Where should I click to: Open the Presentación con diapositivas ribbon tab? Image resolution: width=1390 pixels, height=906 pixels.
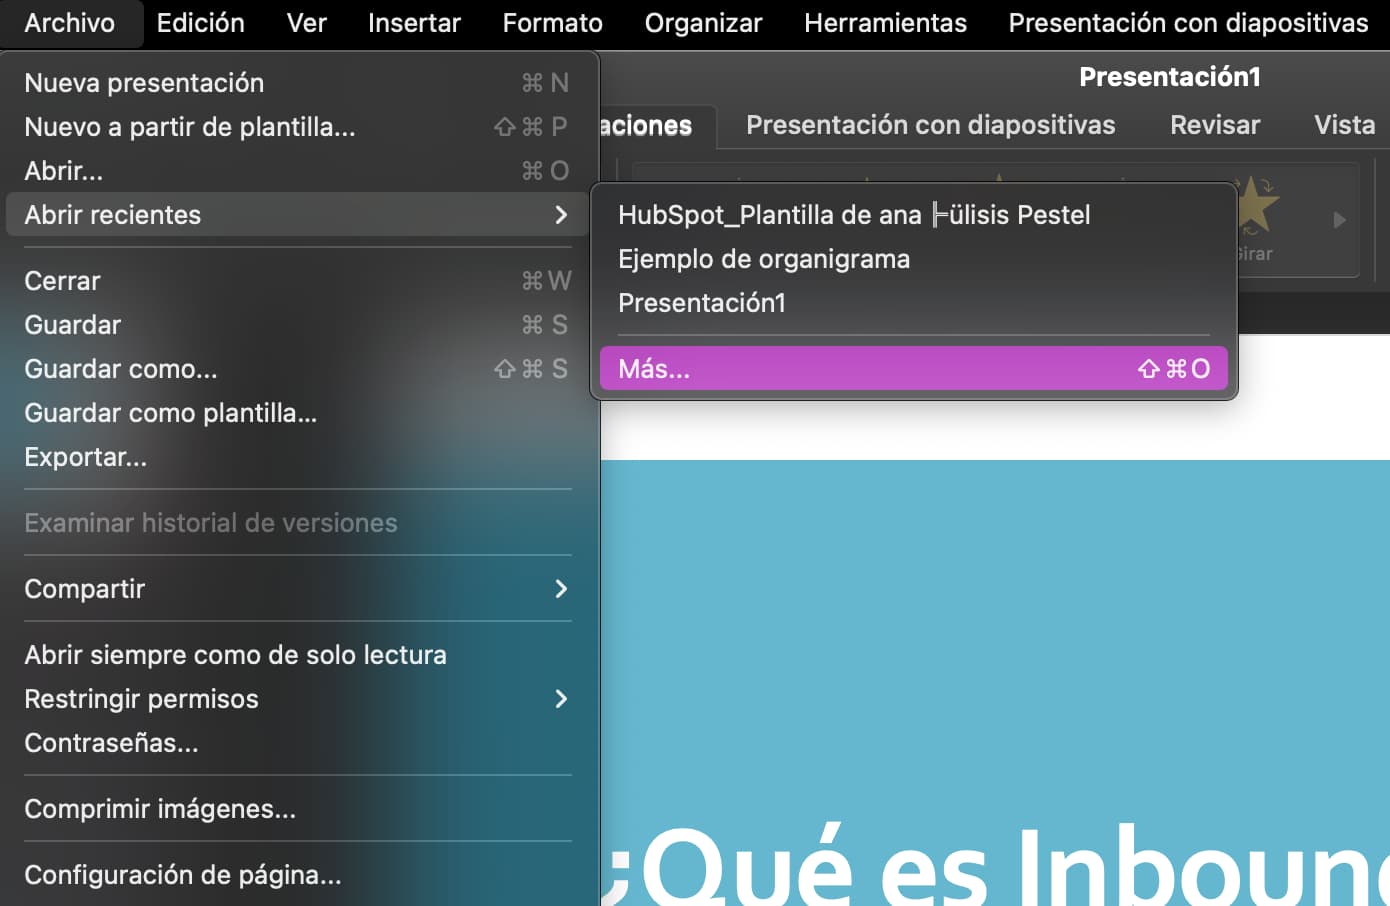coord(929,124)
